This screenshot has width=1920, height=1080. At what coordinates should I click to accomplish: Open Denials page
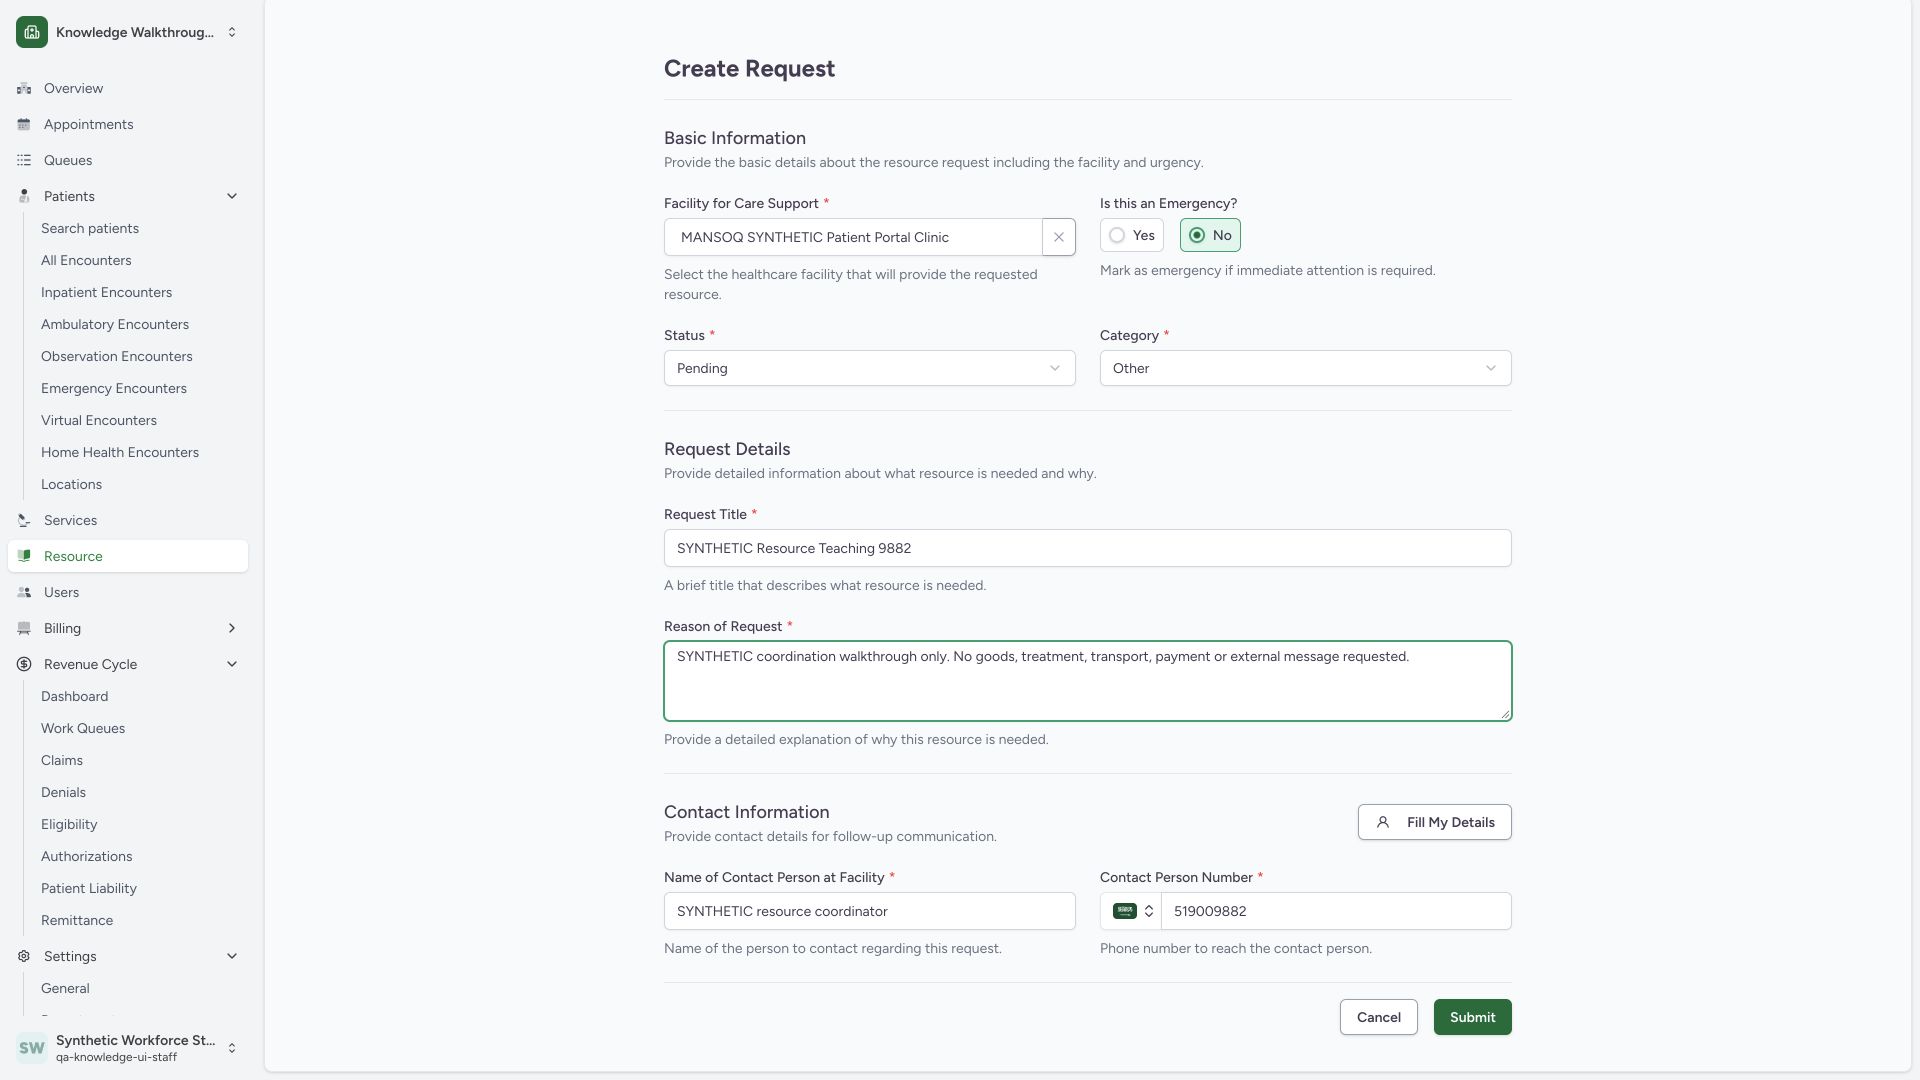(x=63, y=792)
